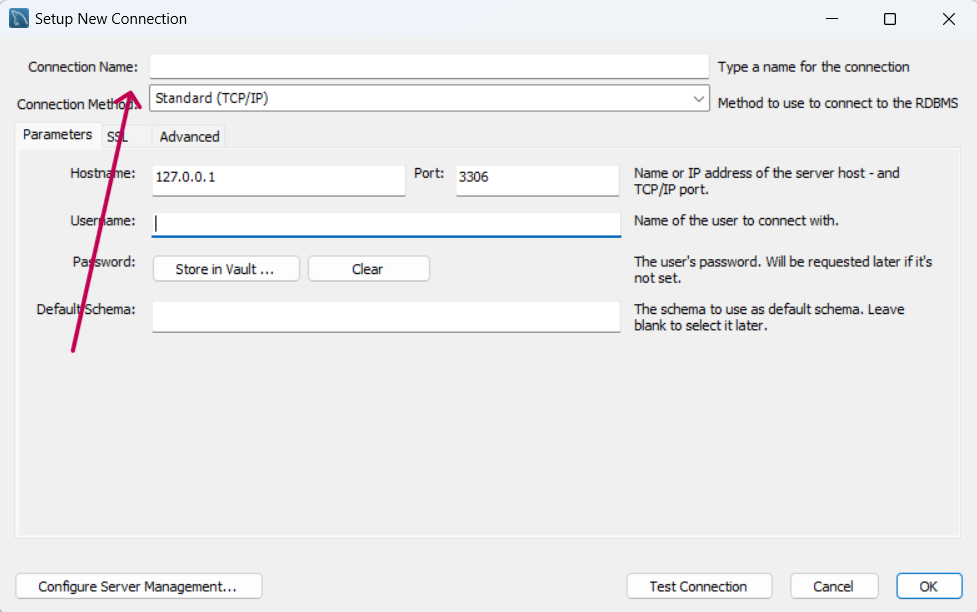Open Configure Server Management
The image size is (977, 612).
pos(138,586)
